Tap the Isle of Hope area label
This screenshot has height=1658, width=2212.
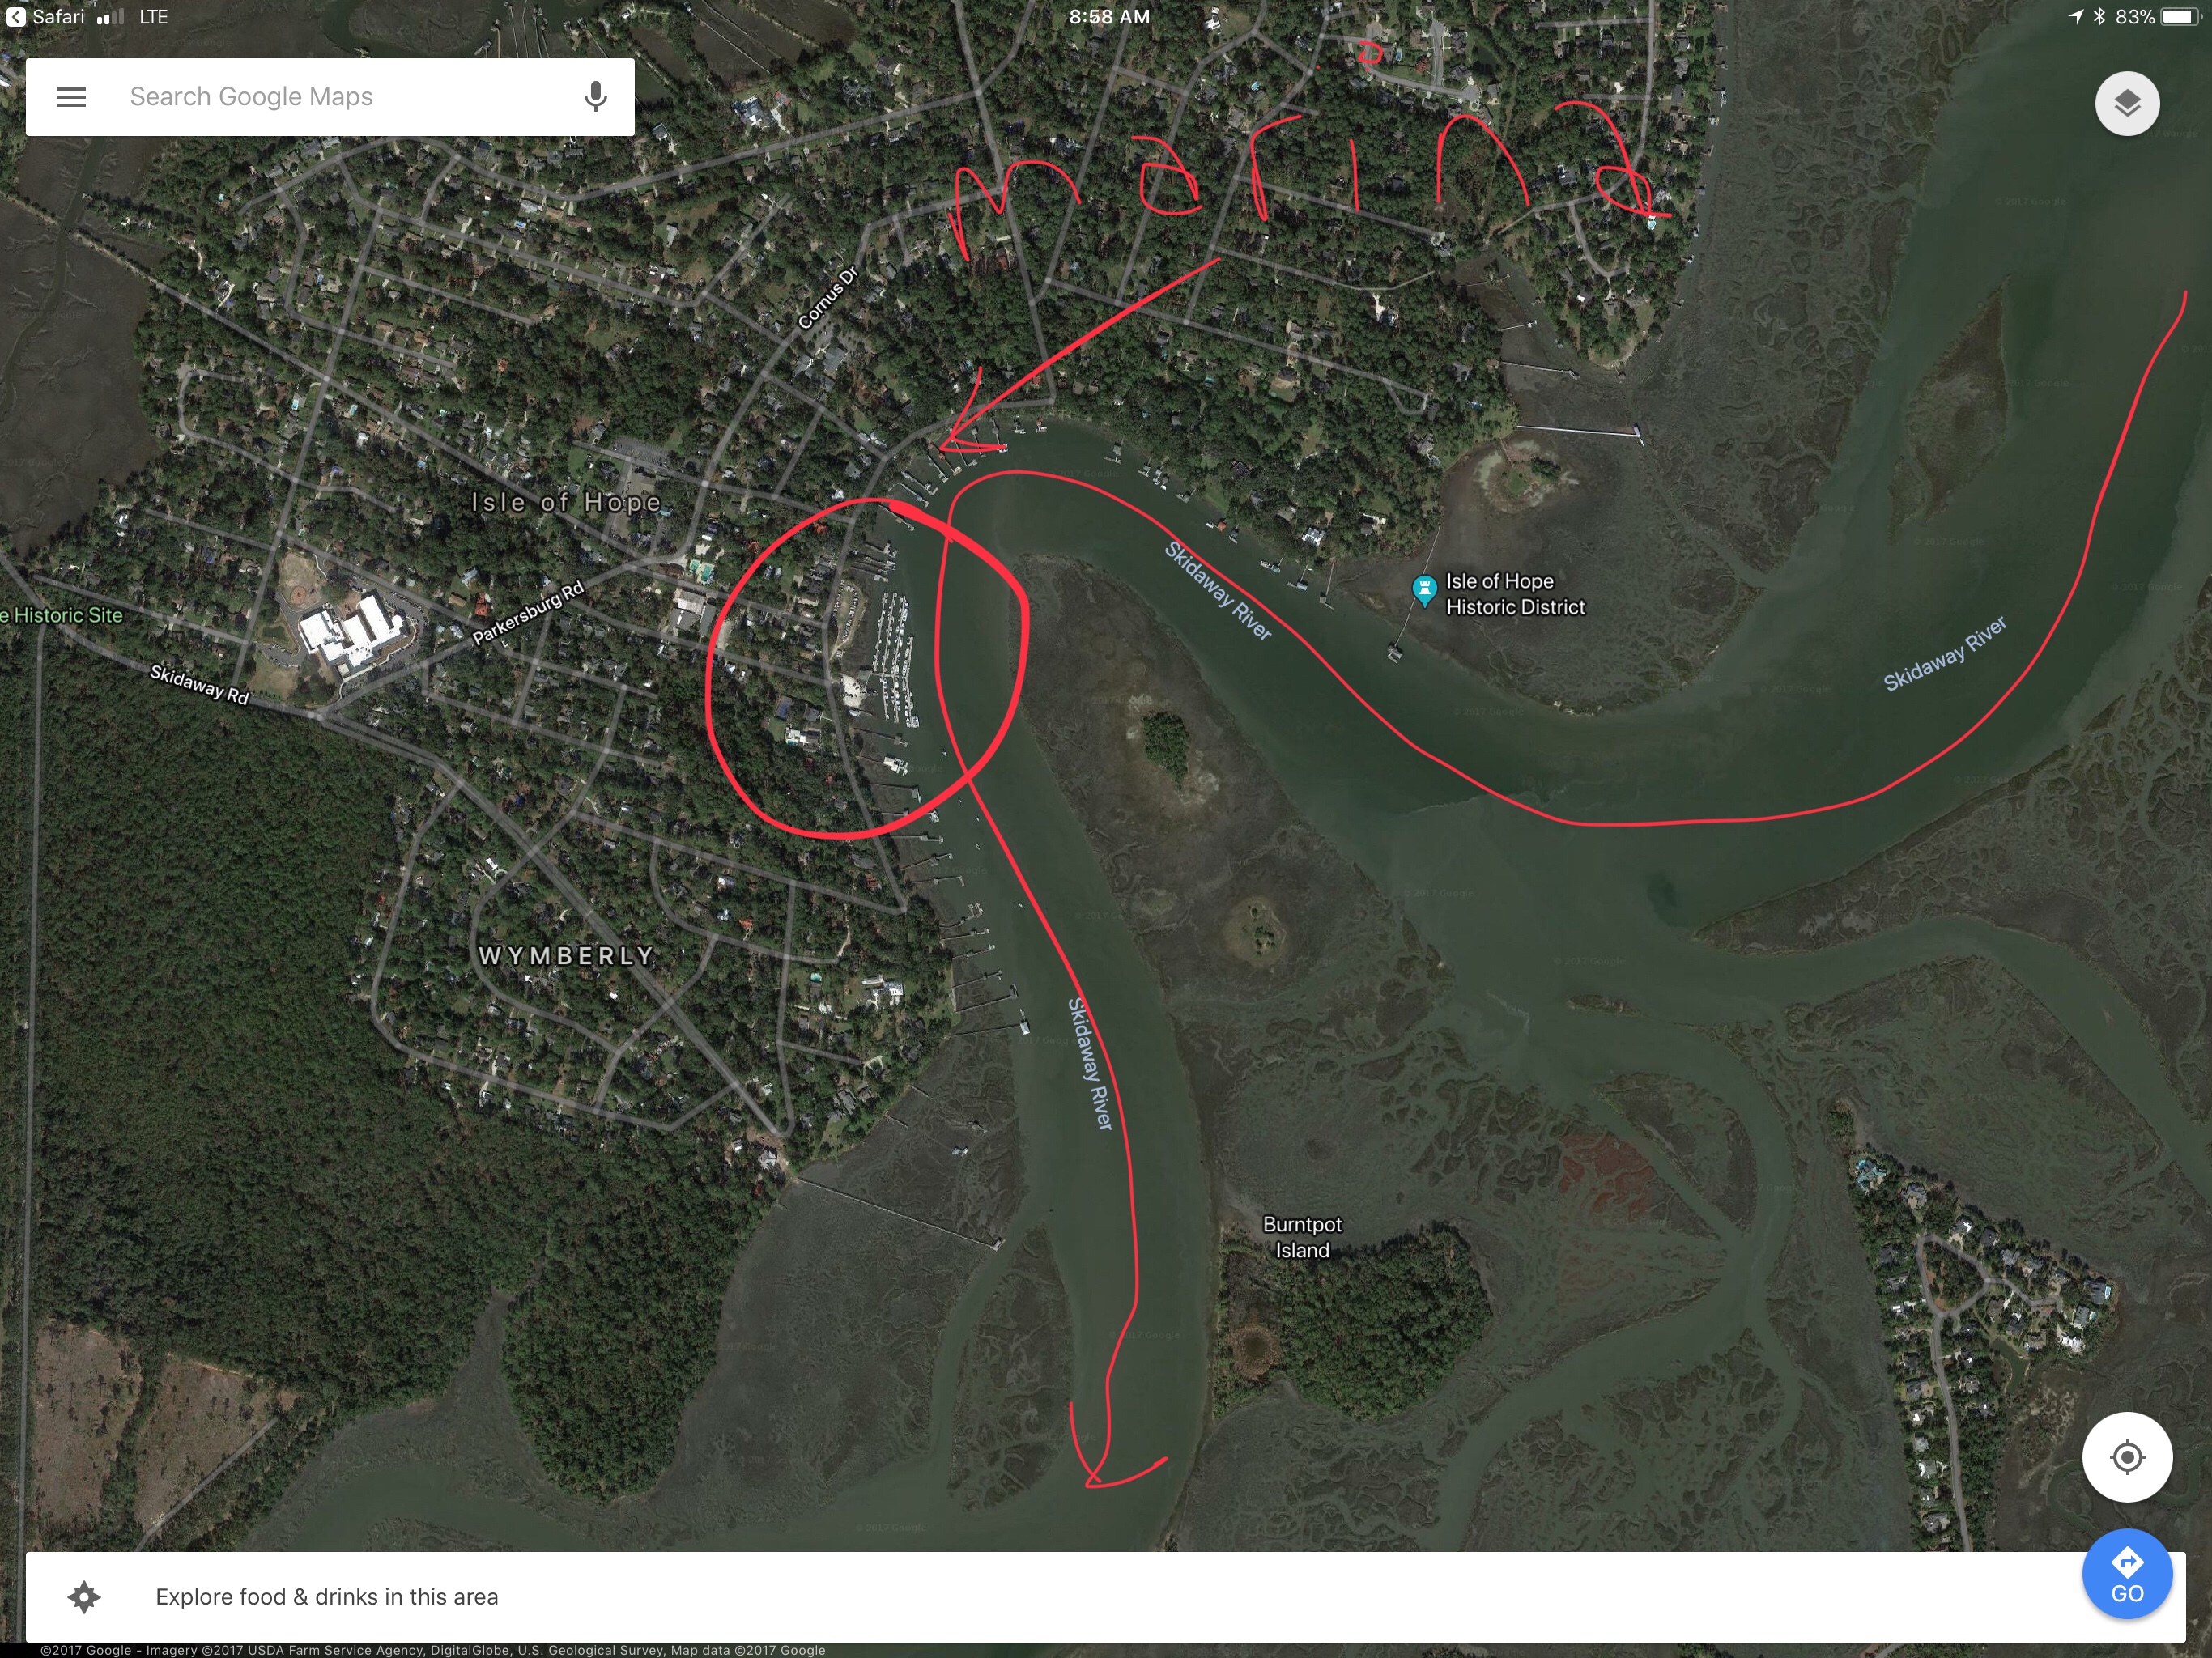tap(566, 502)
